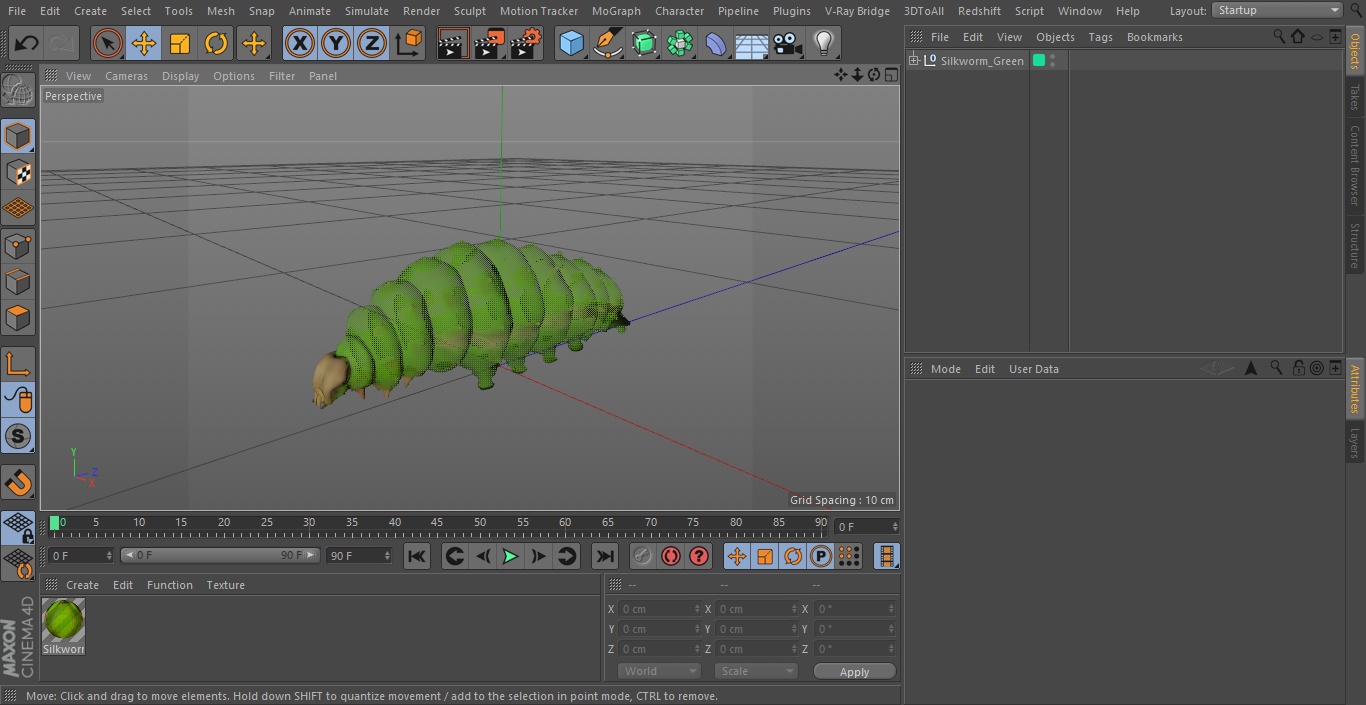Toggle Autokeying button
The height and width of the screenshot is (705, 1366).
[x=671, y=556]
